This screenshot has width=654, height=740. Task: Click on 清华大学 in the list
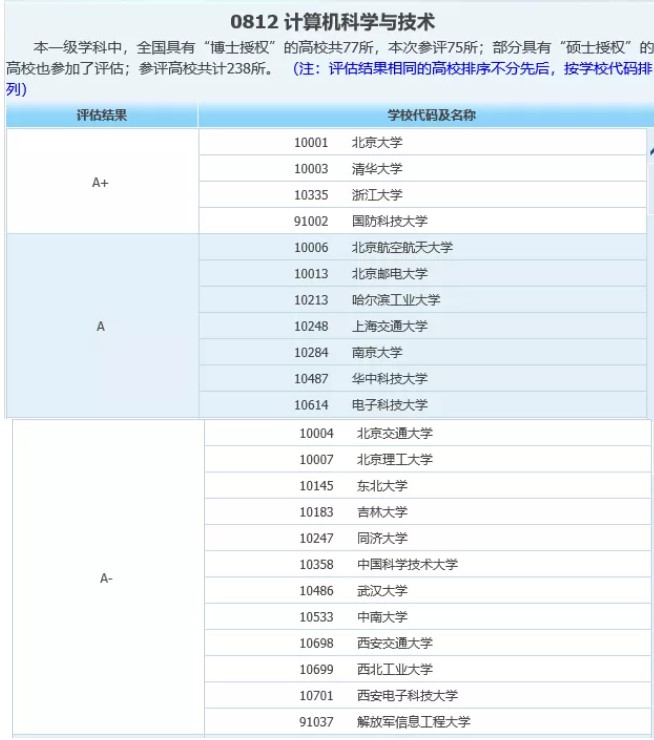coord(377,169)
